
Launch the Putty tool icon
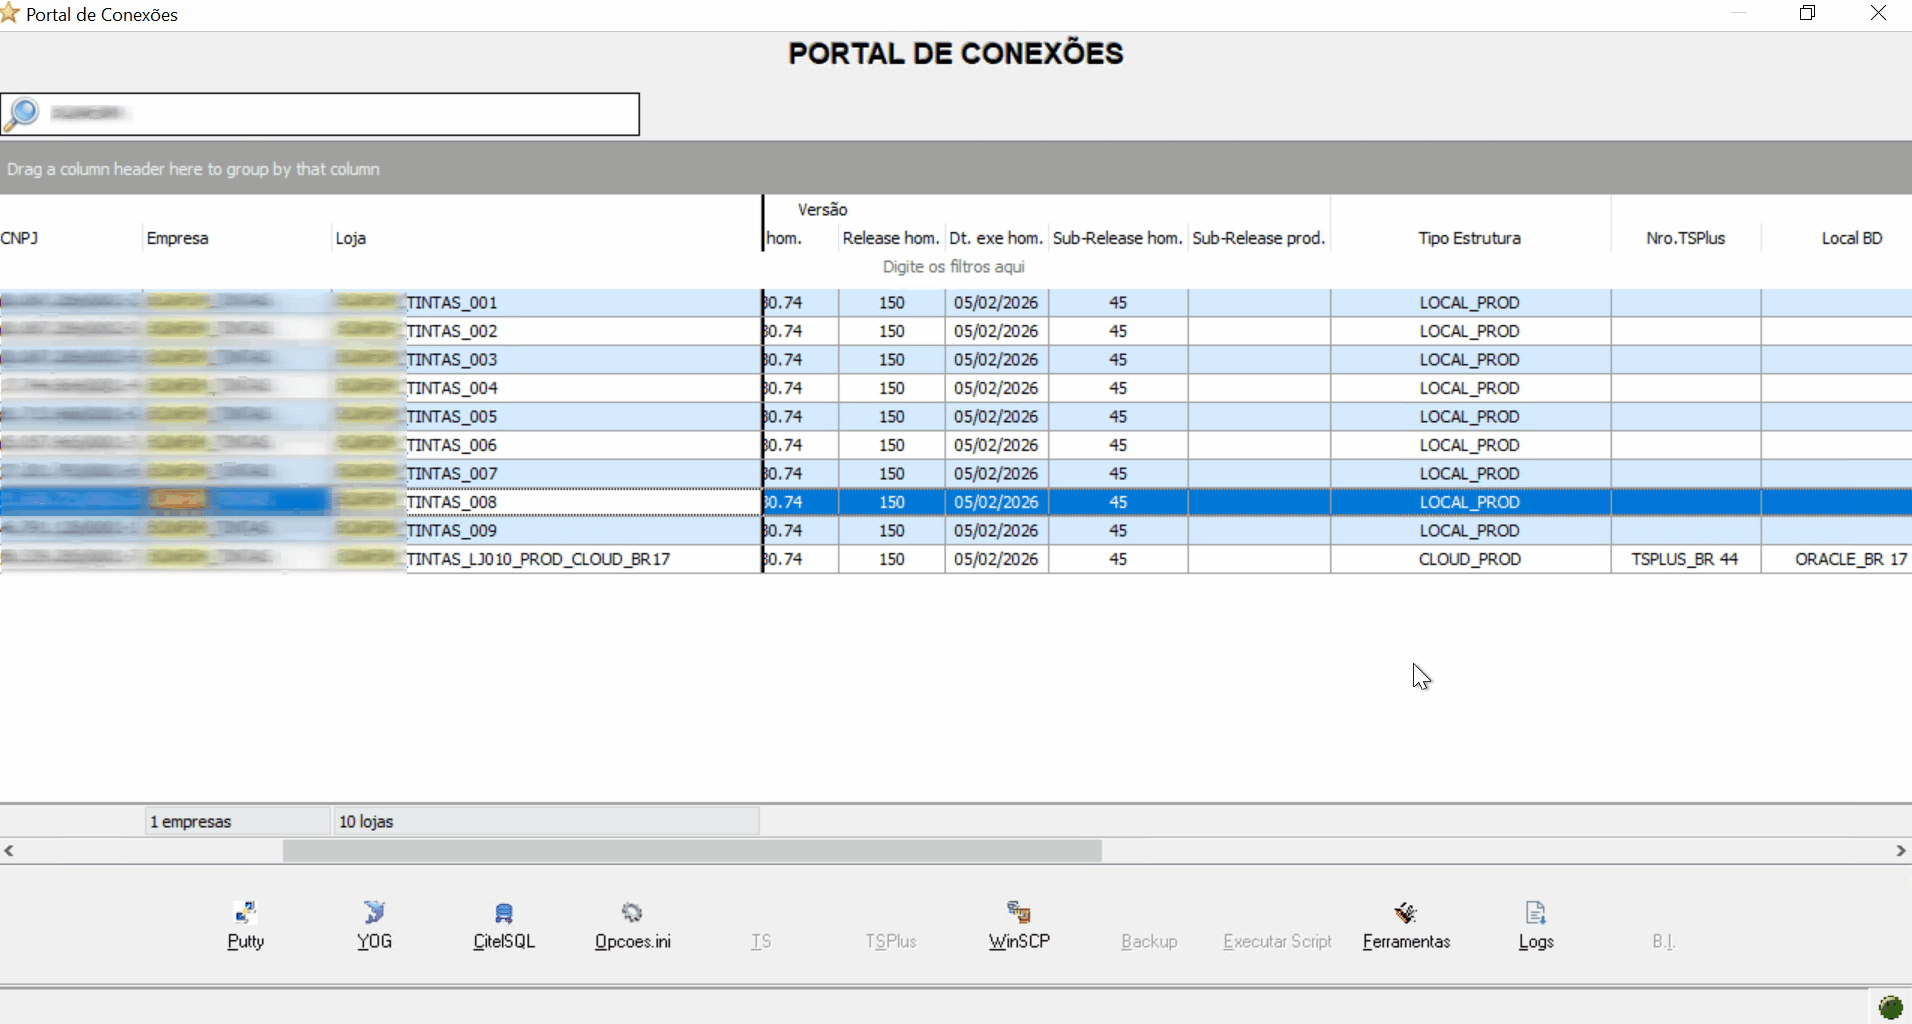(x=246, y=912)
